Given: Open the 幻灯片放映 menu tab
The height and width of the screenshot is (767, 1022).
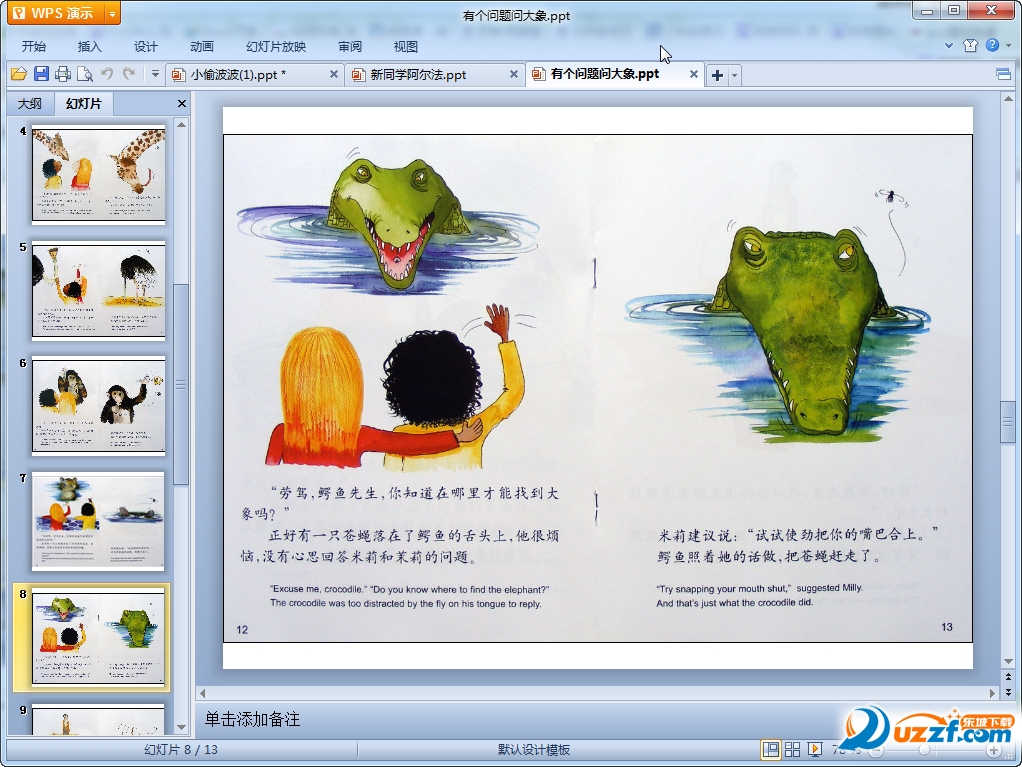Looking at the screenshot, I should coord(276,46).
